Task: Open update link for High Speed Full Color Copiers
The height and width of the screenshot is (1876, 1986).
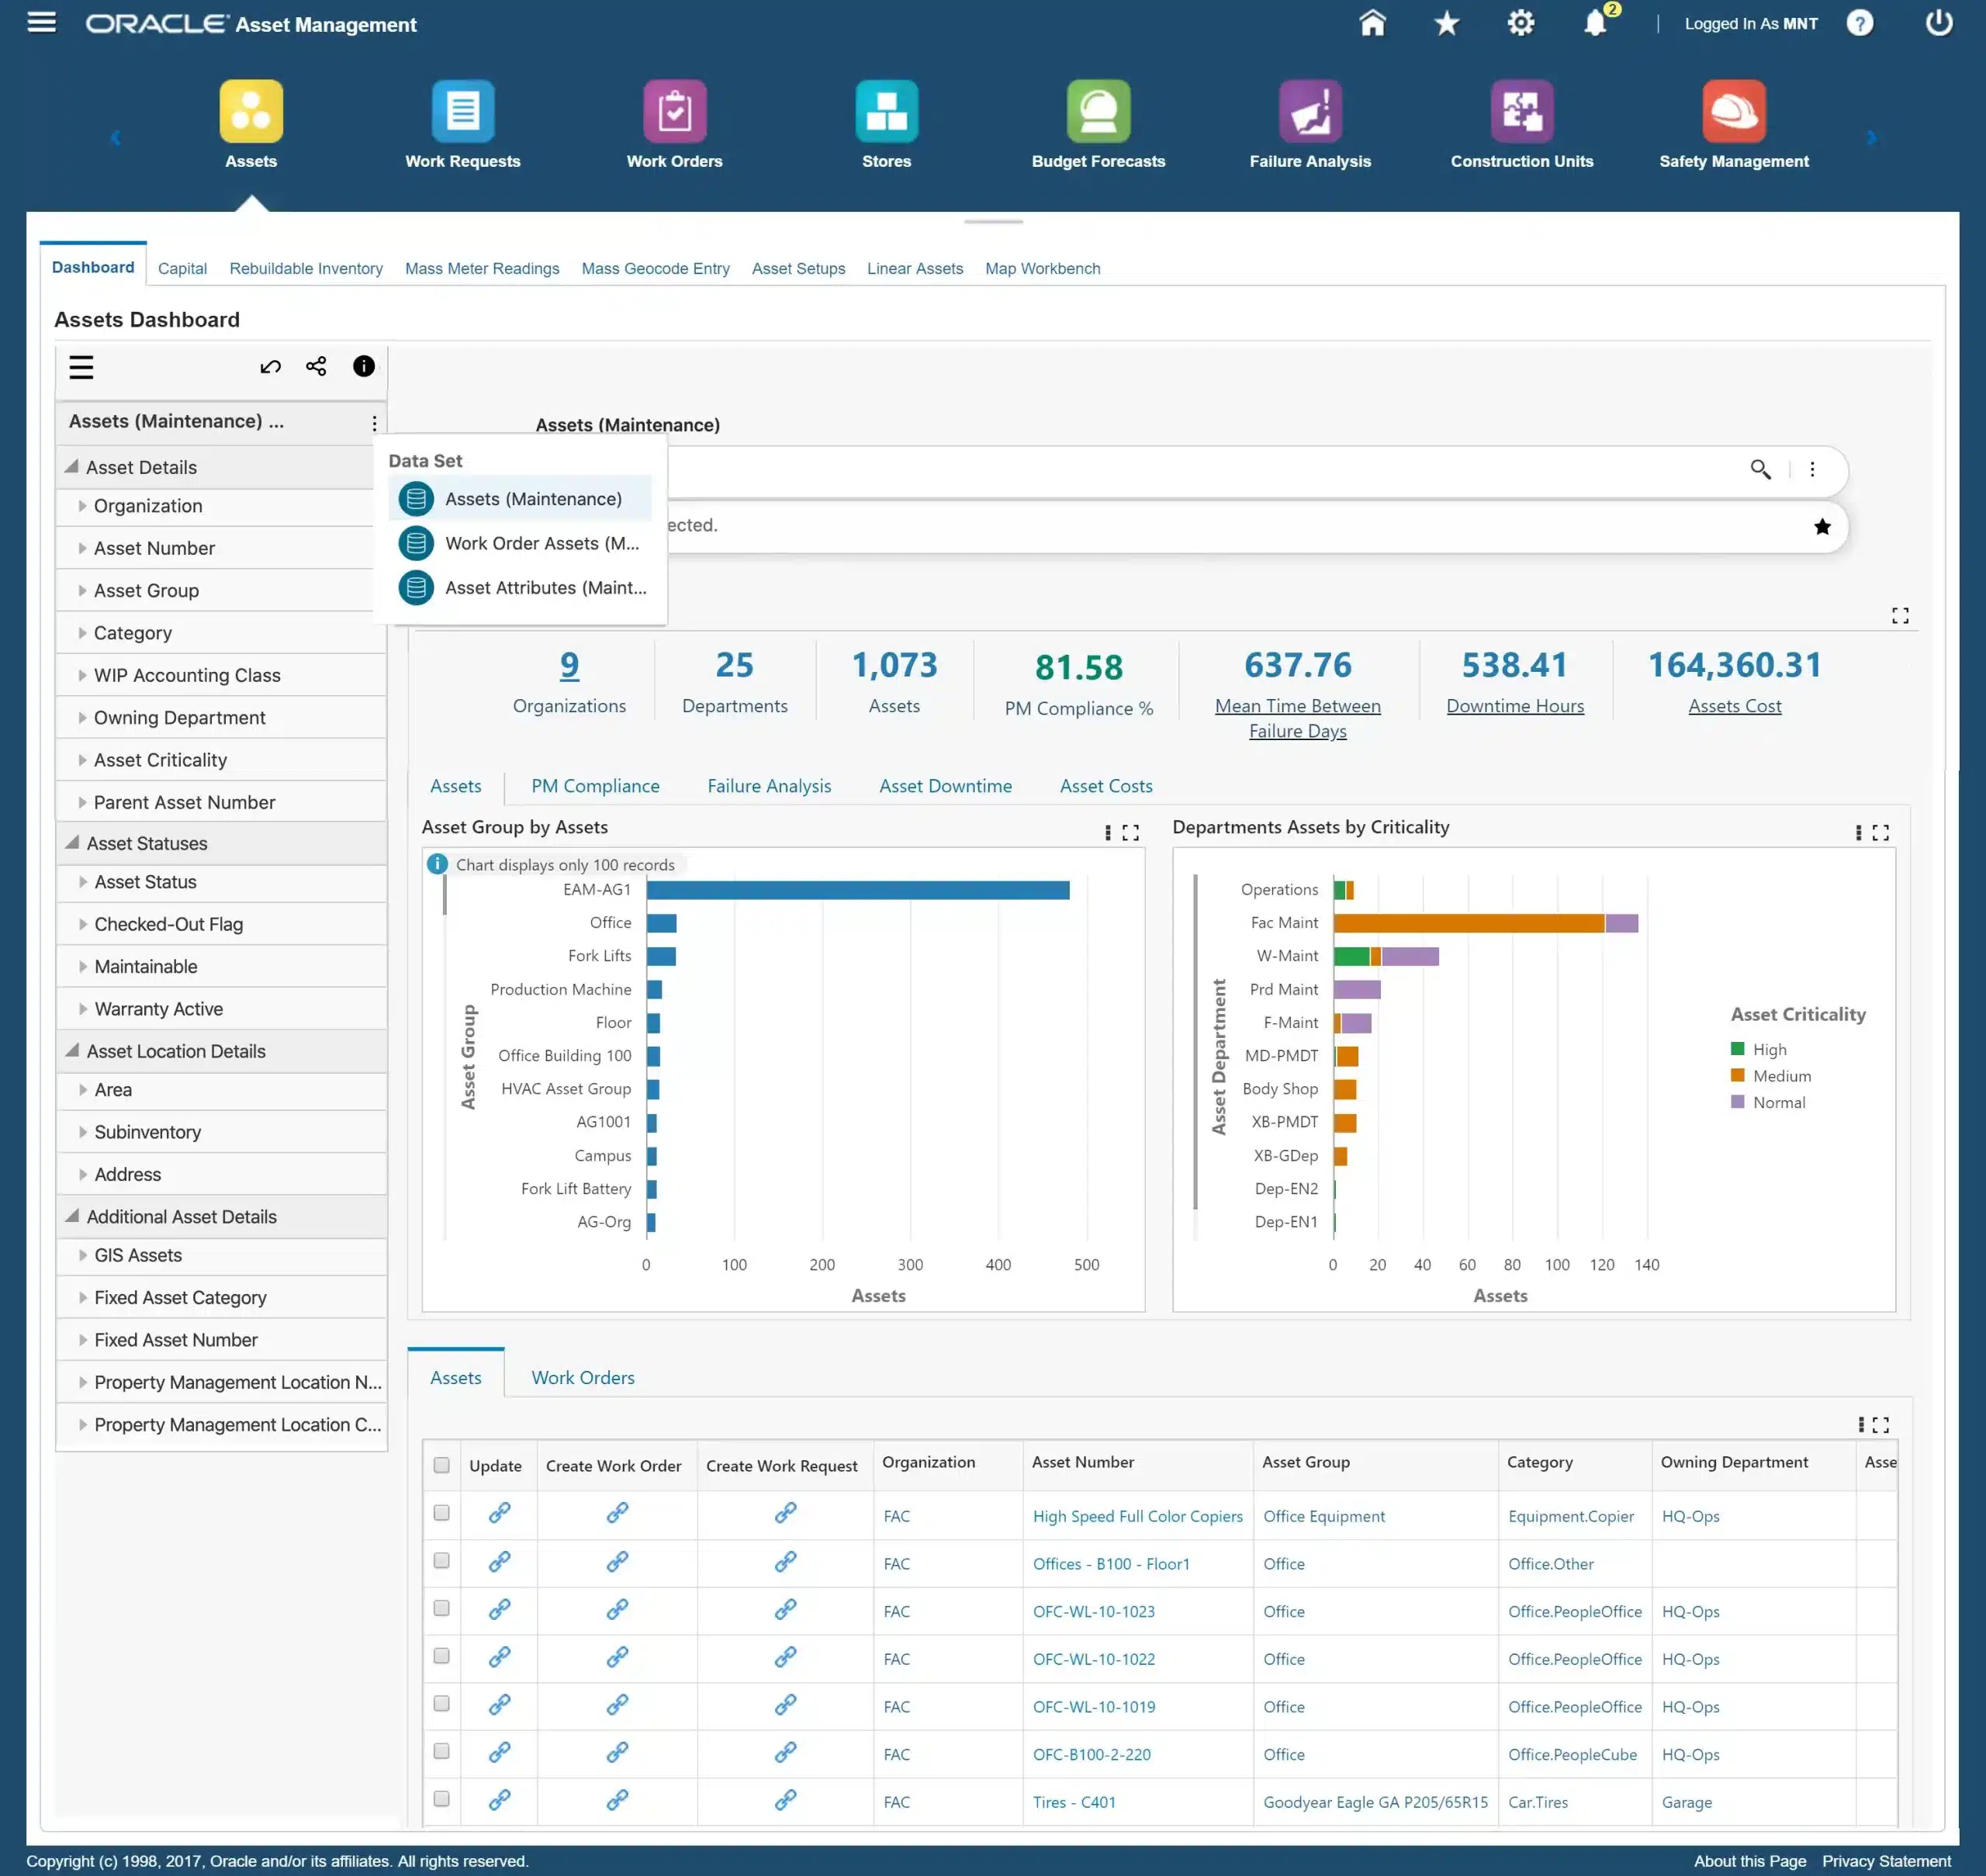Action: (x=499, y=1512)
